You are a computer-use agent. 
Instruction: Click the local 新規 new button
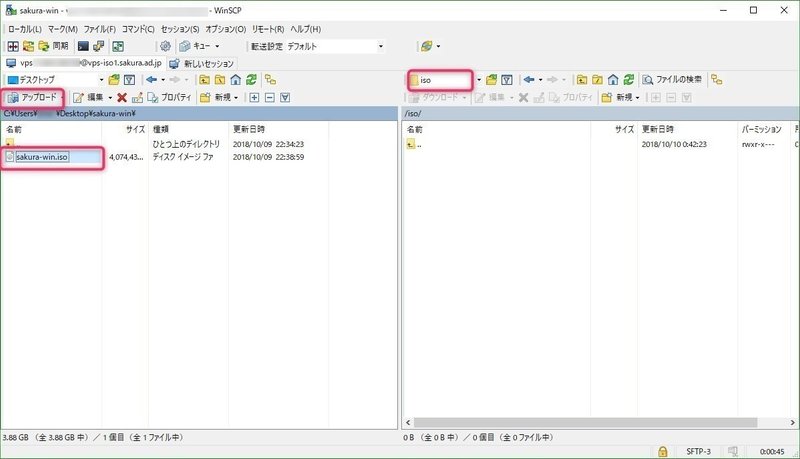[x=216, y=97]
